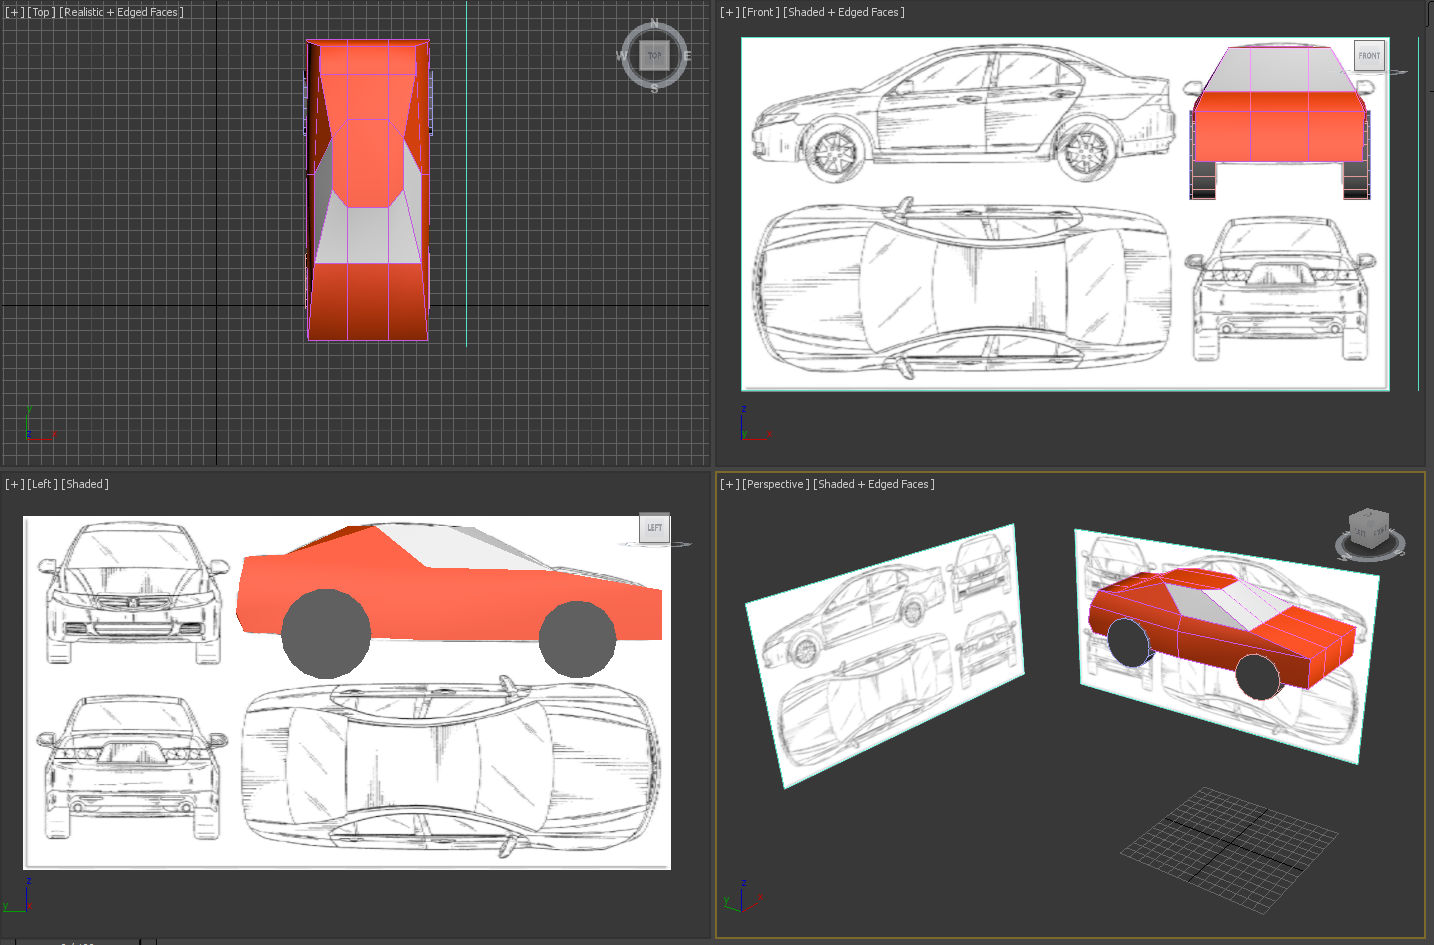Open Perspective viewport's Shaded + Edged Faces menu

[874, 484]
